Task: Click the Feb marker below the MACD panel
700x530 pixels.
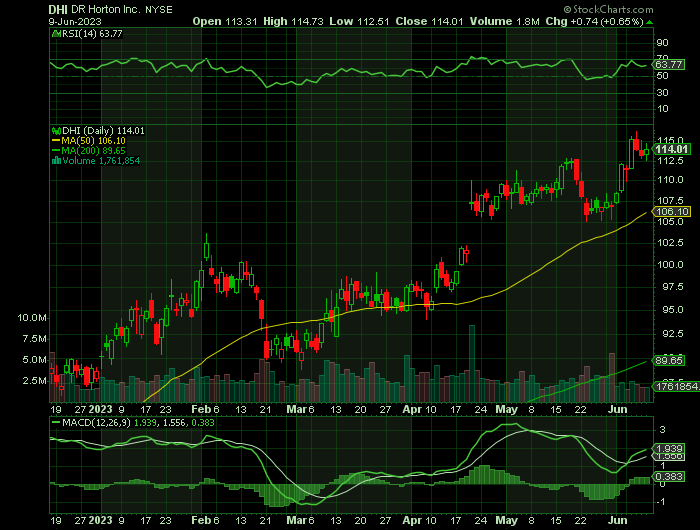Action: pyautogui.click(x=201, y=521)
